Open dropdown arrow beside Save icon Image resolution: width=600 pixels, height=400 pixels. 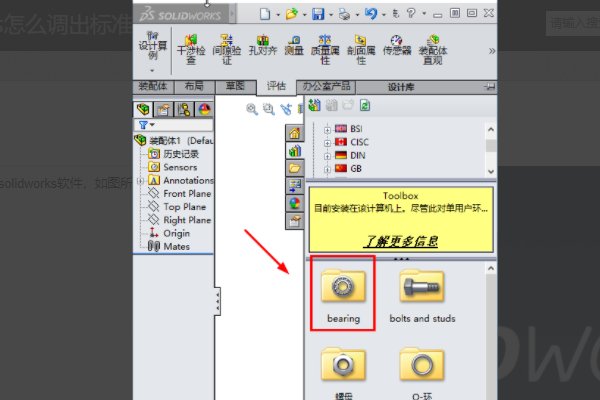click(331, 15)
